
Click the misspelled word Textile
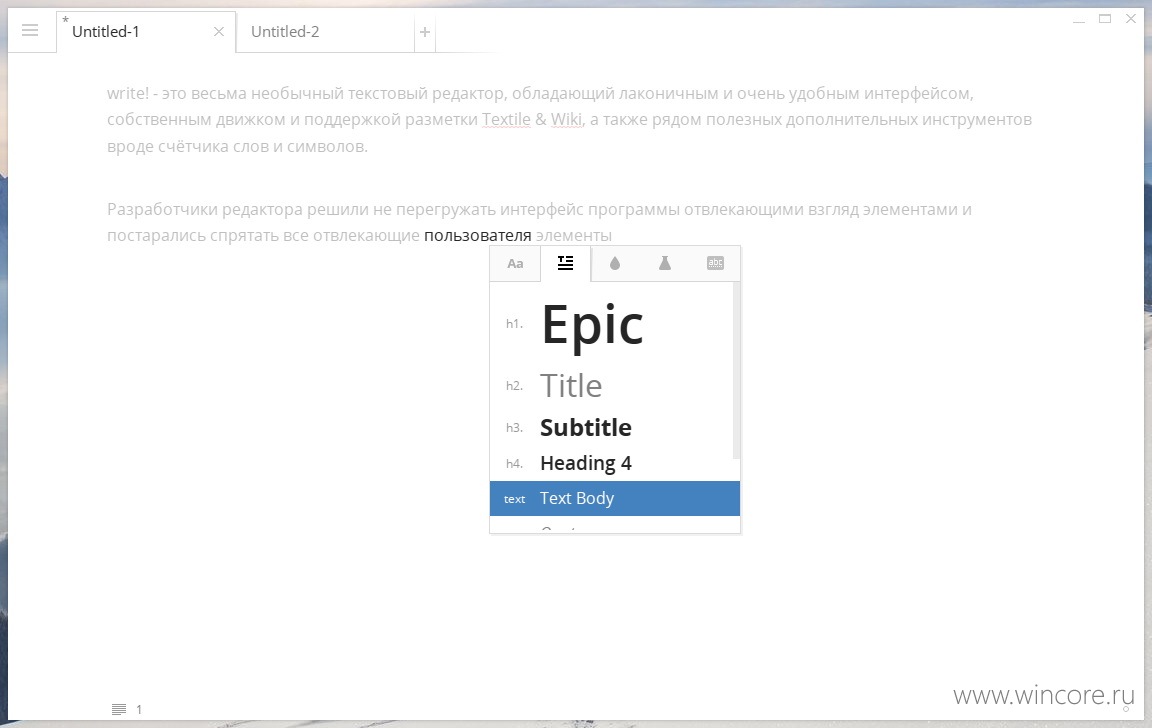506,120
